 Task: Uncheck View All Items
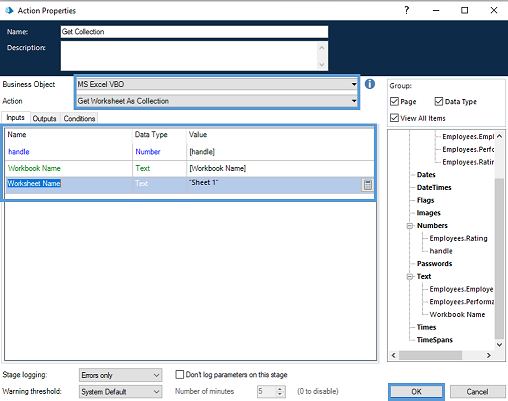pos(394,118)
